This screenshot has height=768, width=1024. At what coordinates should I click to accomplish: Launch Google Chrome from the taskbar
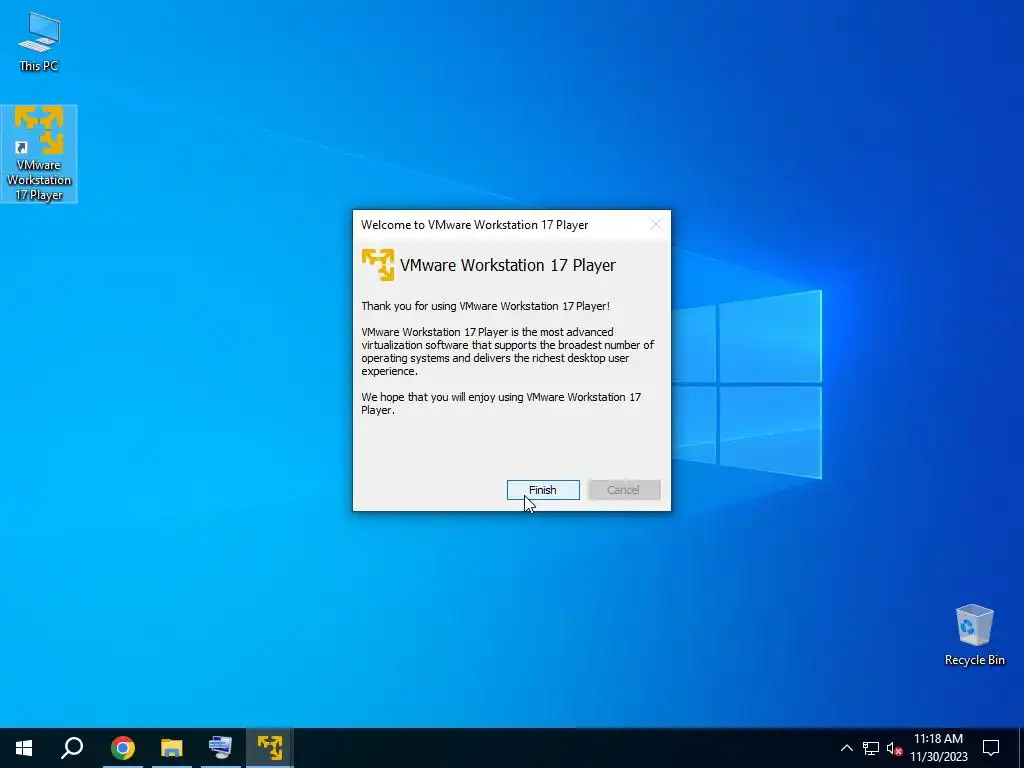[122, 748]
